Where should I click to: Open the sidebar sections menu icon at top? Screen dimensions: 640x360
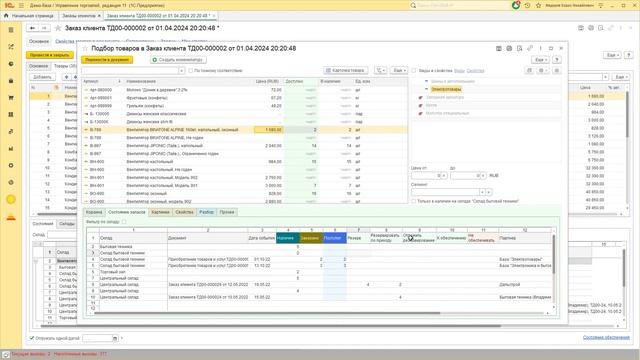tap(11, 30)
